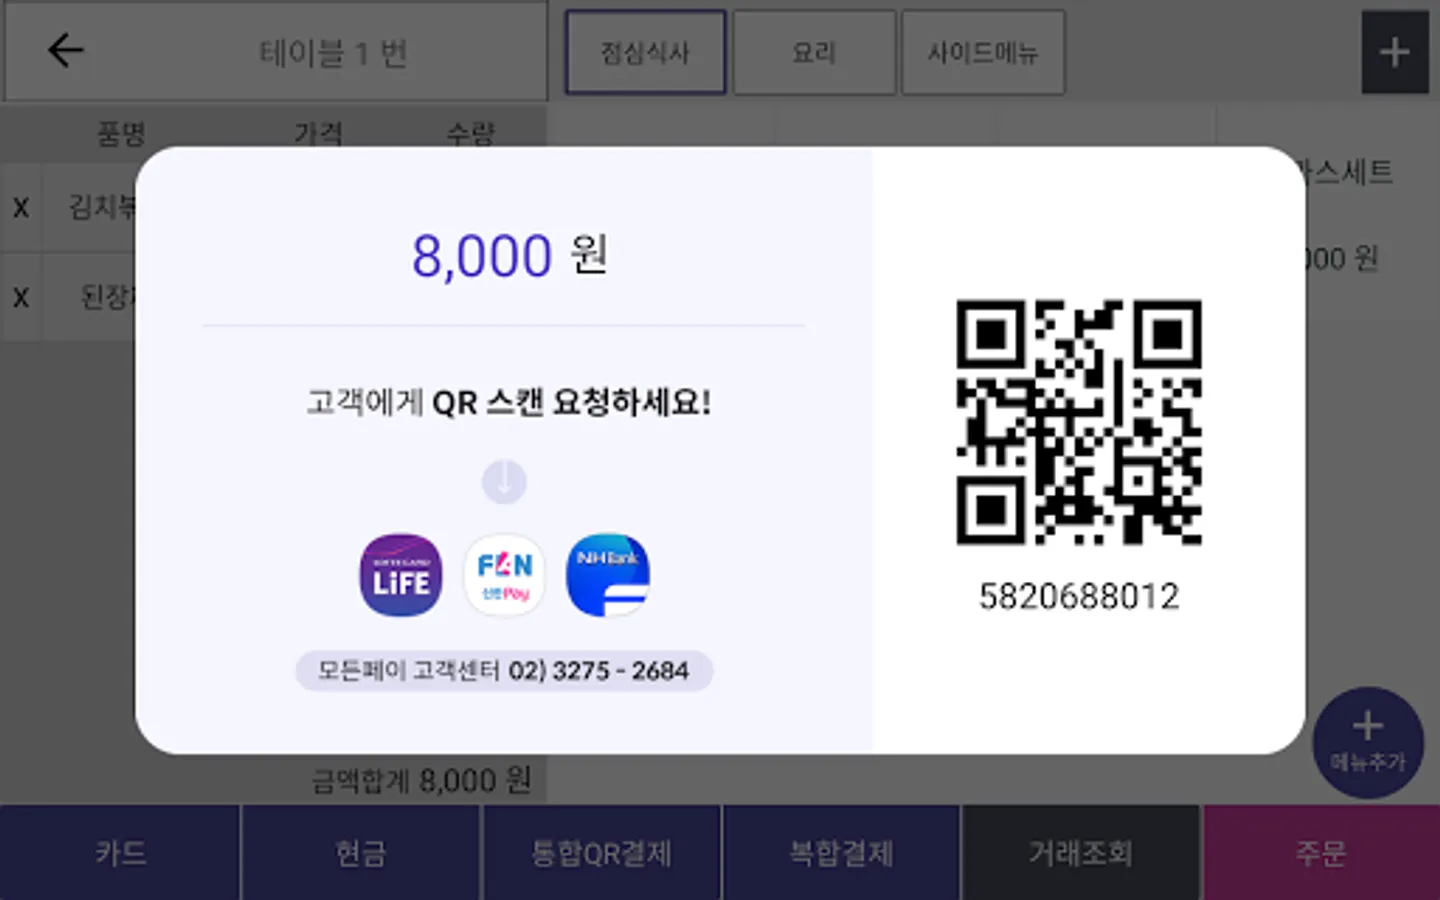The height and width of the screenshot is (900, 1440).
Task: Tap the 메뉴추가 round plus button
Action: (x=1367, y=743)
